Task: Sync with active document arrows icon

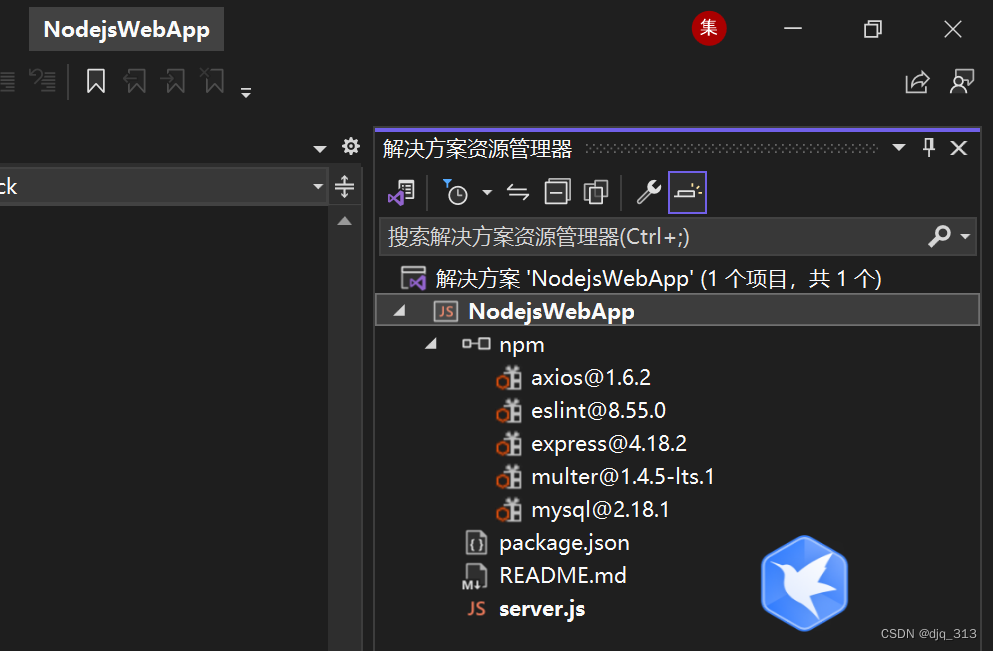Action: 518,192
